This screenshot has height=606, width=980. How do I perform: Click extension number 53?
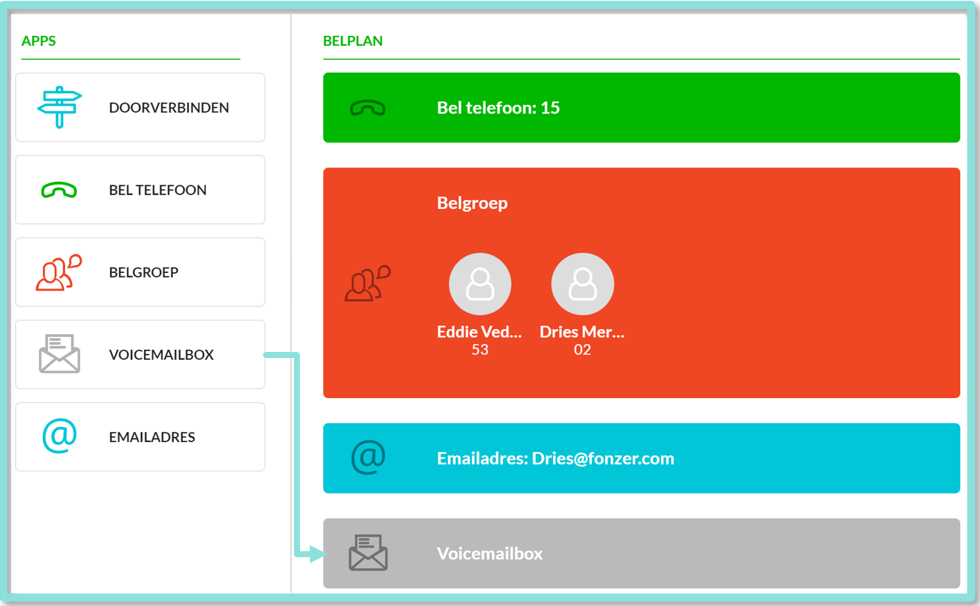click(x=480, y=350)
